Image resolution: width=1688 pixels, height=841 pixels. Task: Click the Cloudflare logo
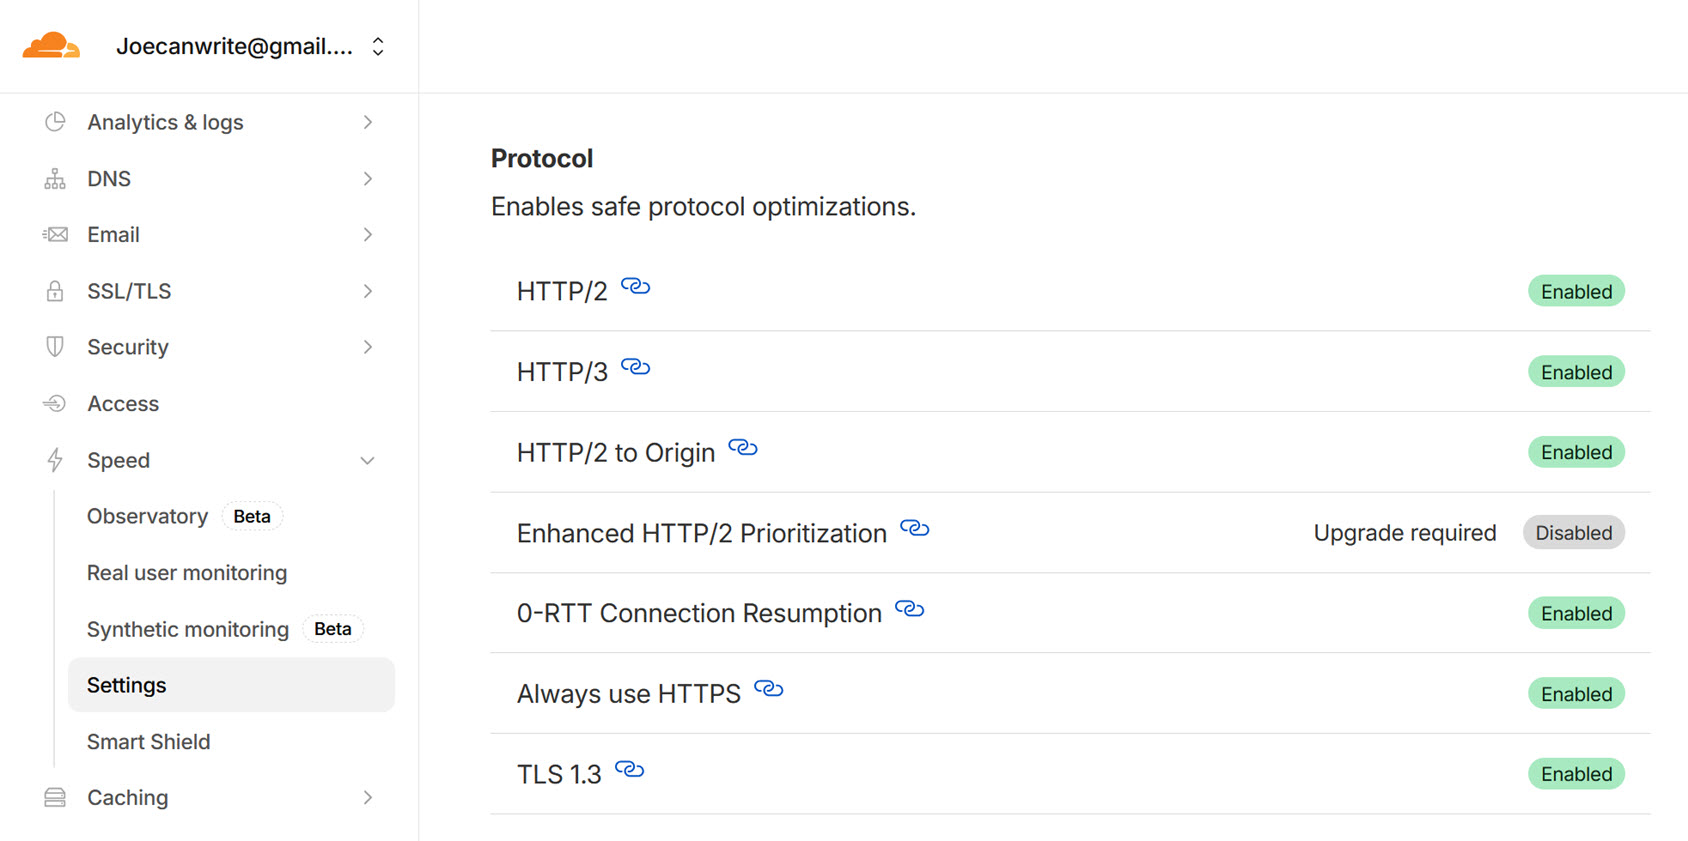(x=52, y=44)
